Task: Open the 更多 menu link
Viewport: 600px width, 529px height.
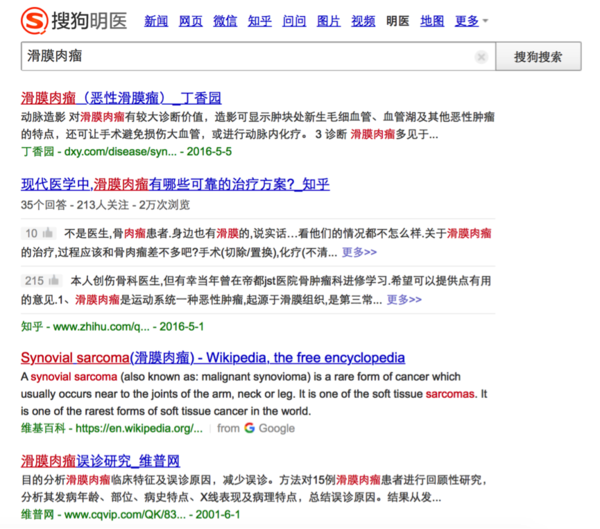Action: [x=466, y=21]
